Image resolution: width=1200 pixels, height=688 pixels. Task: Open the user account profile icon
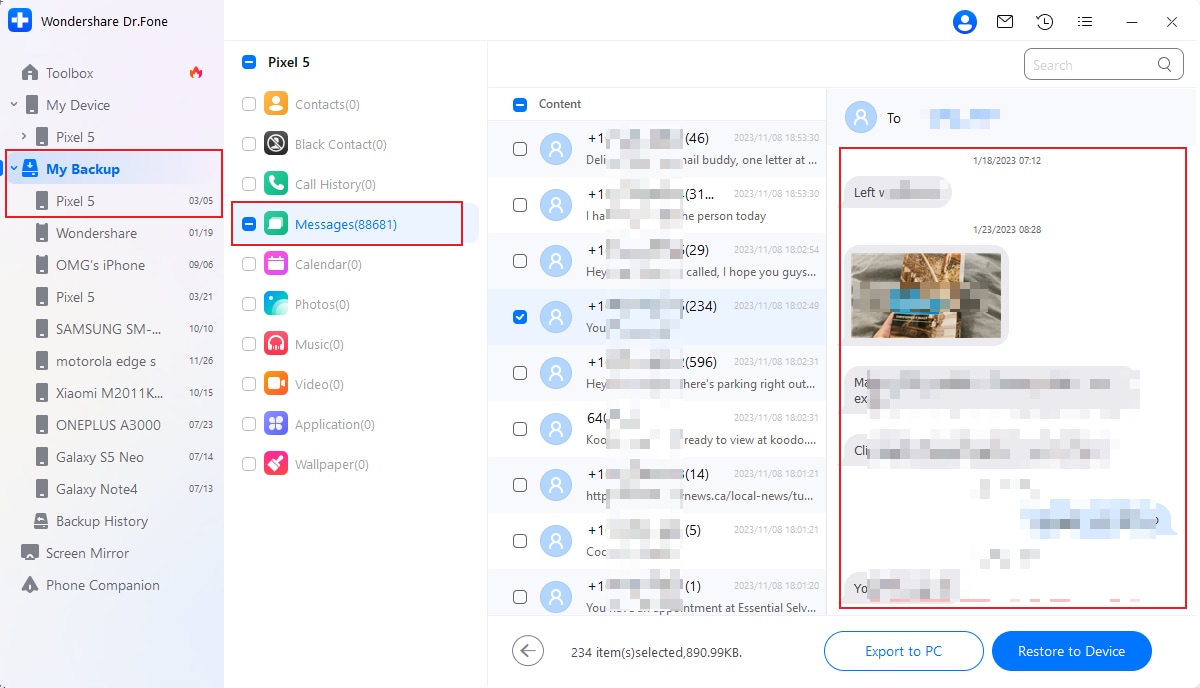point(964,22)
